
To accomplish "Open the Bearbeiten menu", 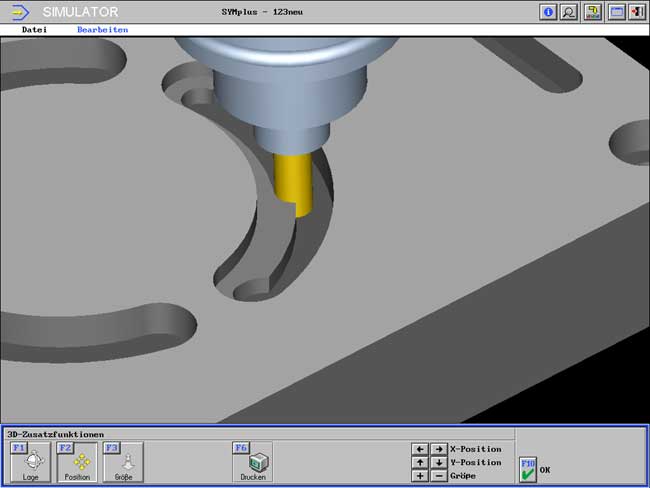I will 102,30.
